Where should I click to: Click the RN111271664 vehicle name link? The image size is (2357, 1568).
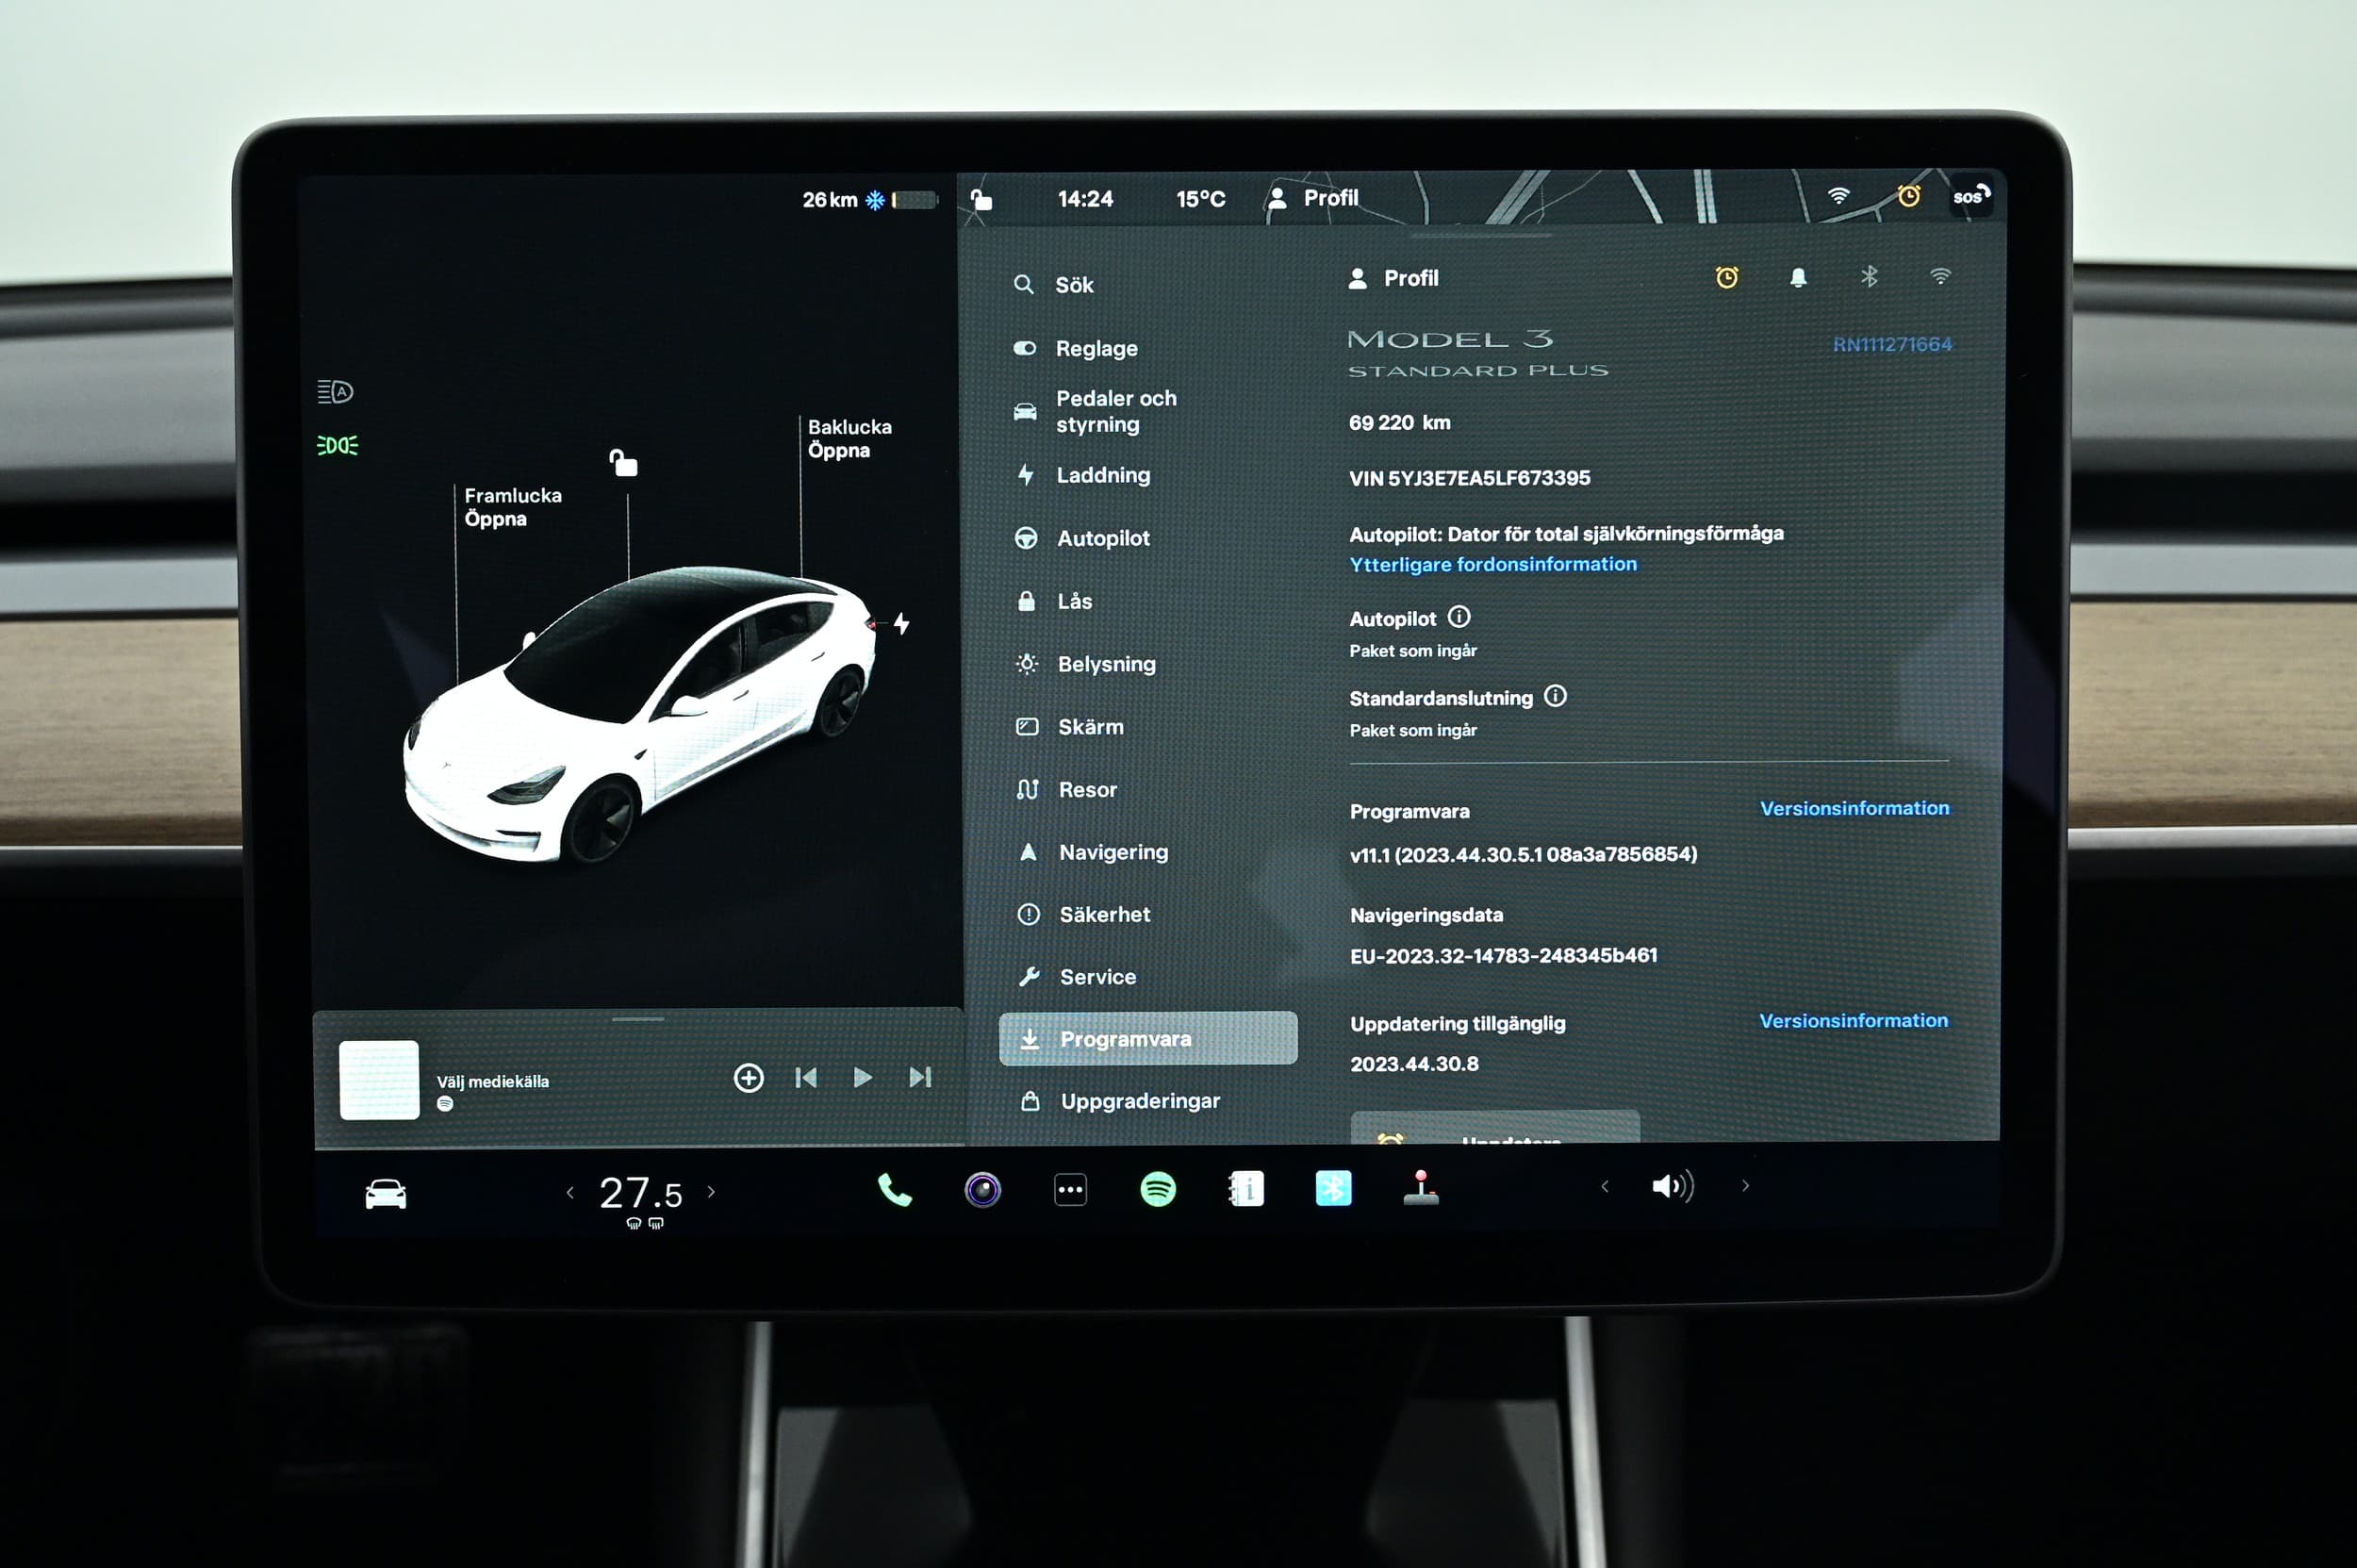click(x=1892, y=344)
